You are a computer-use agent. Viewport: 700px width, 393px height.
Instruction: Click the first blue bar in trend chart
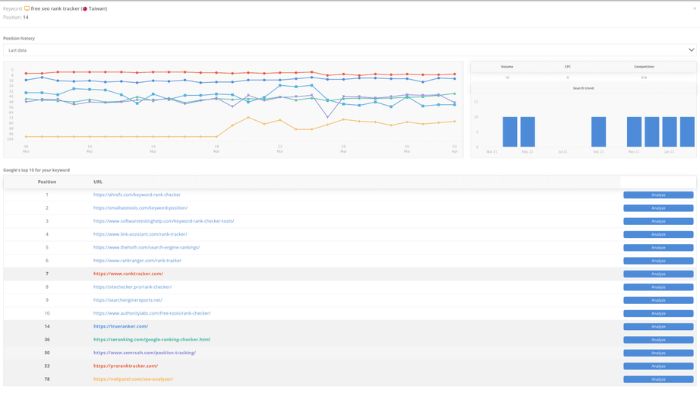pos(510,132)
